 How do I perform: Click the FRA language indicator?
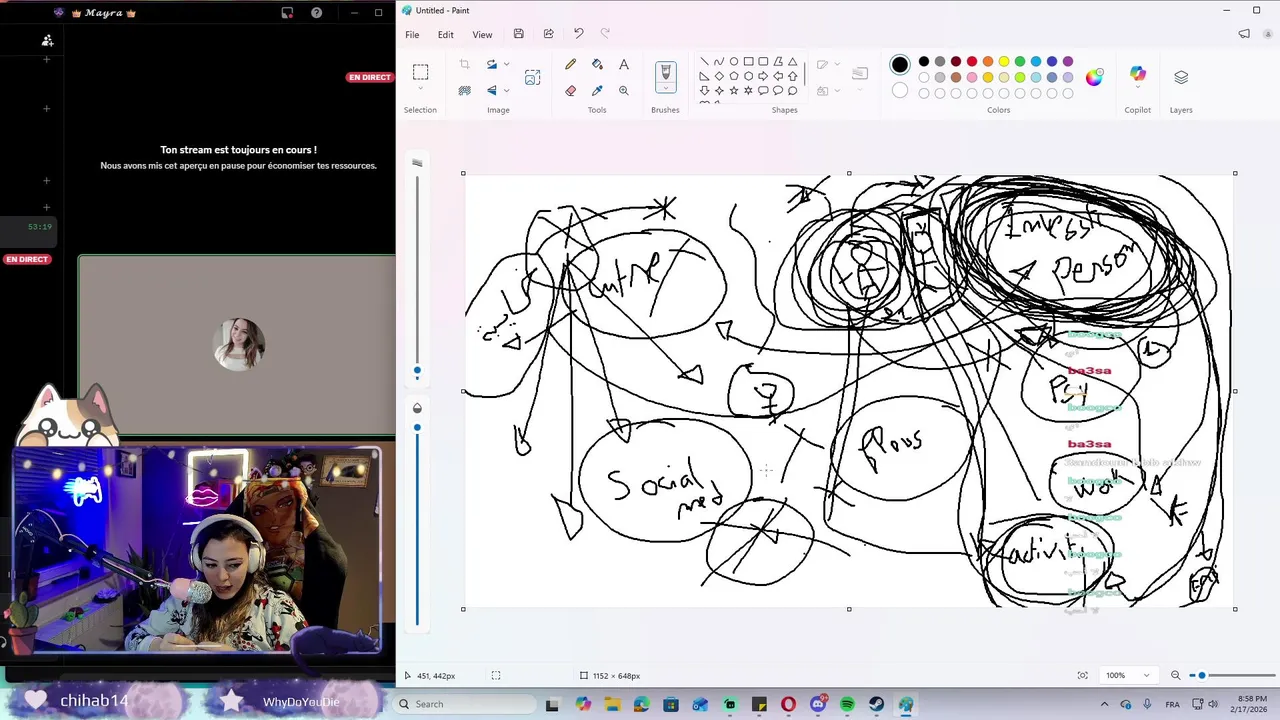point(1173,704)
